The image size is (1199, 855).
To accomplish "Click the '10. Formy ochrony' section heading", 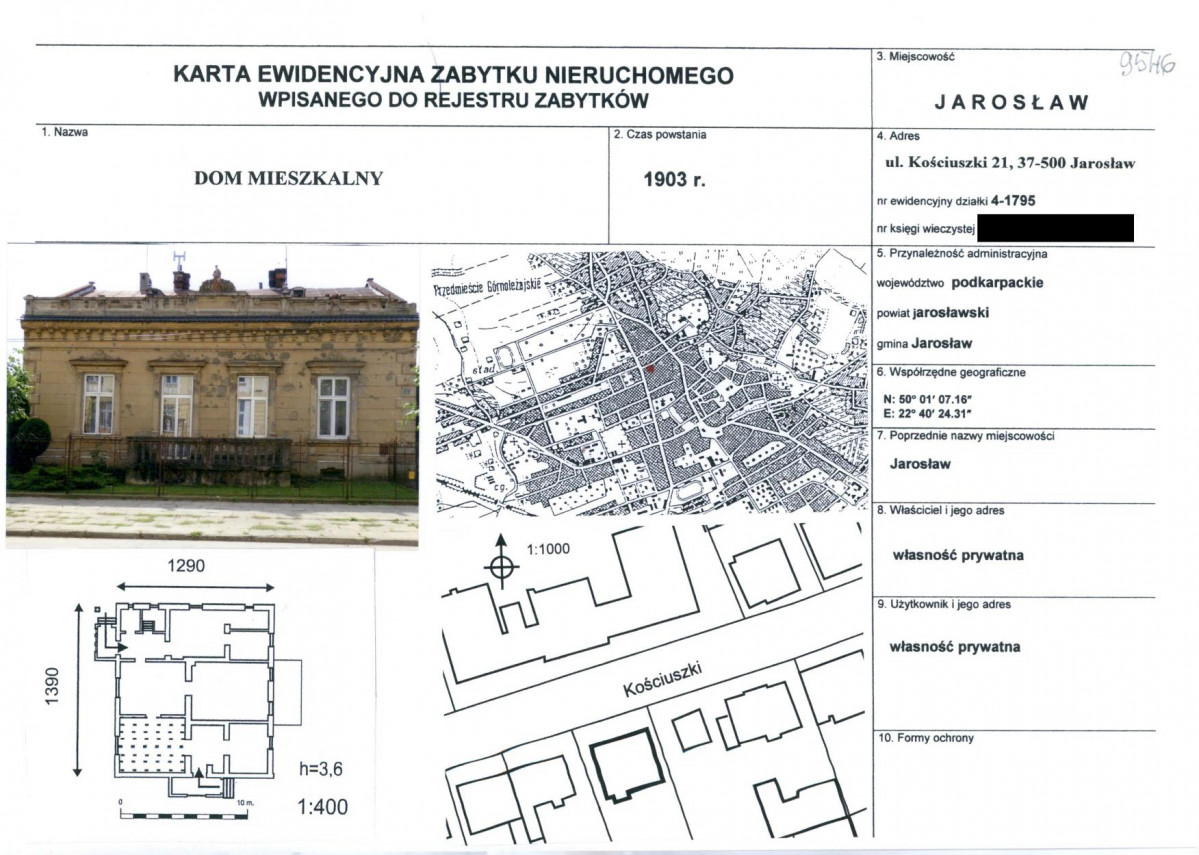I will [925, 738].
